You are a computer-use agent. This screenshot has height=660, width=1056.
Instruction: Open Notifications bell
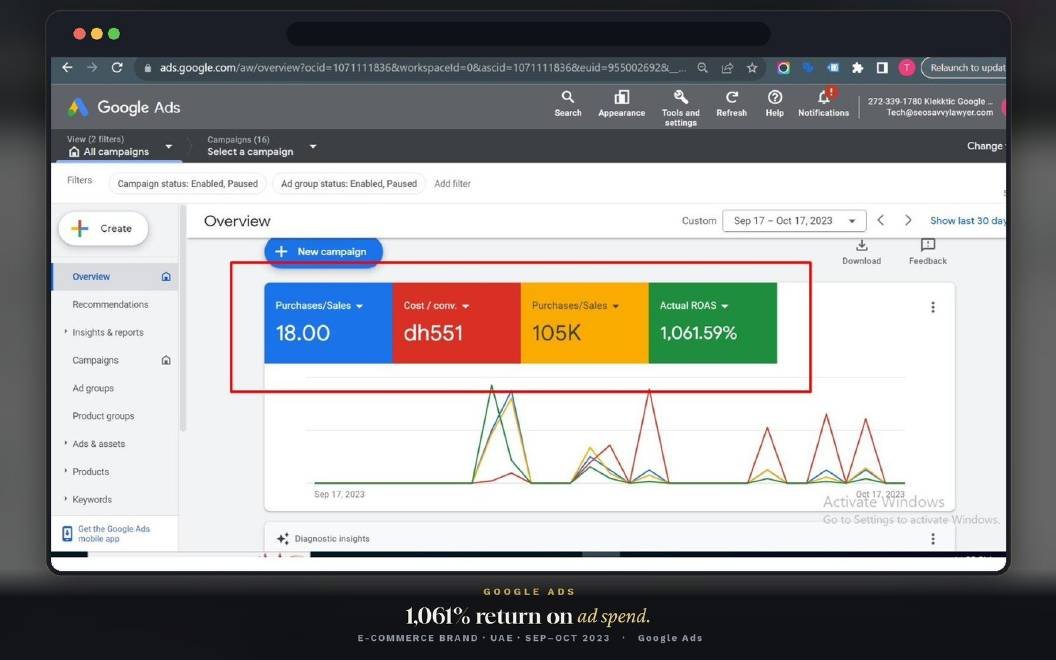tap(824, 104)
